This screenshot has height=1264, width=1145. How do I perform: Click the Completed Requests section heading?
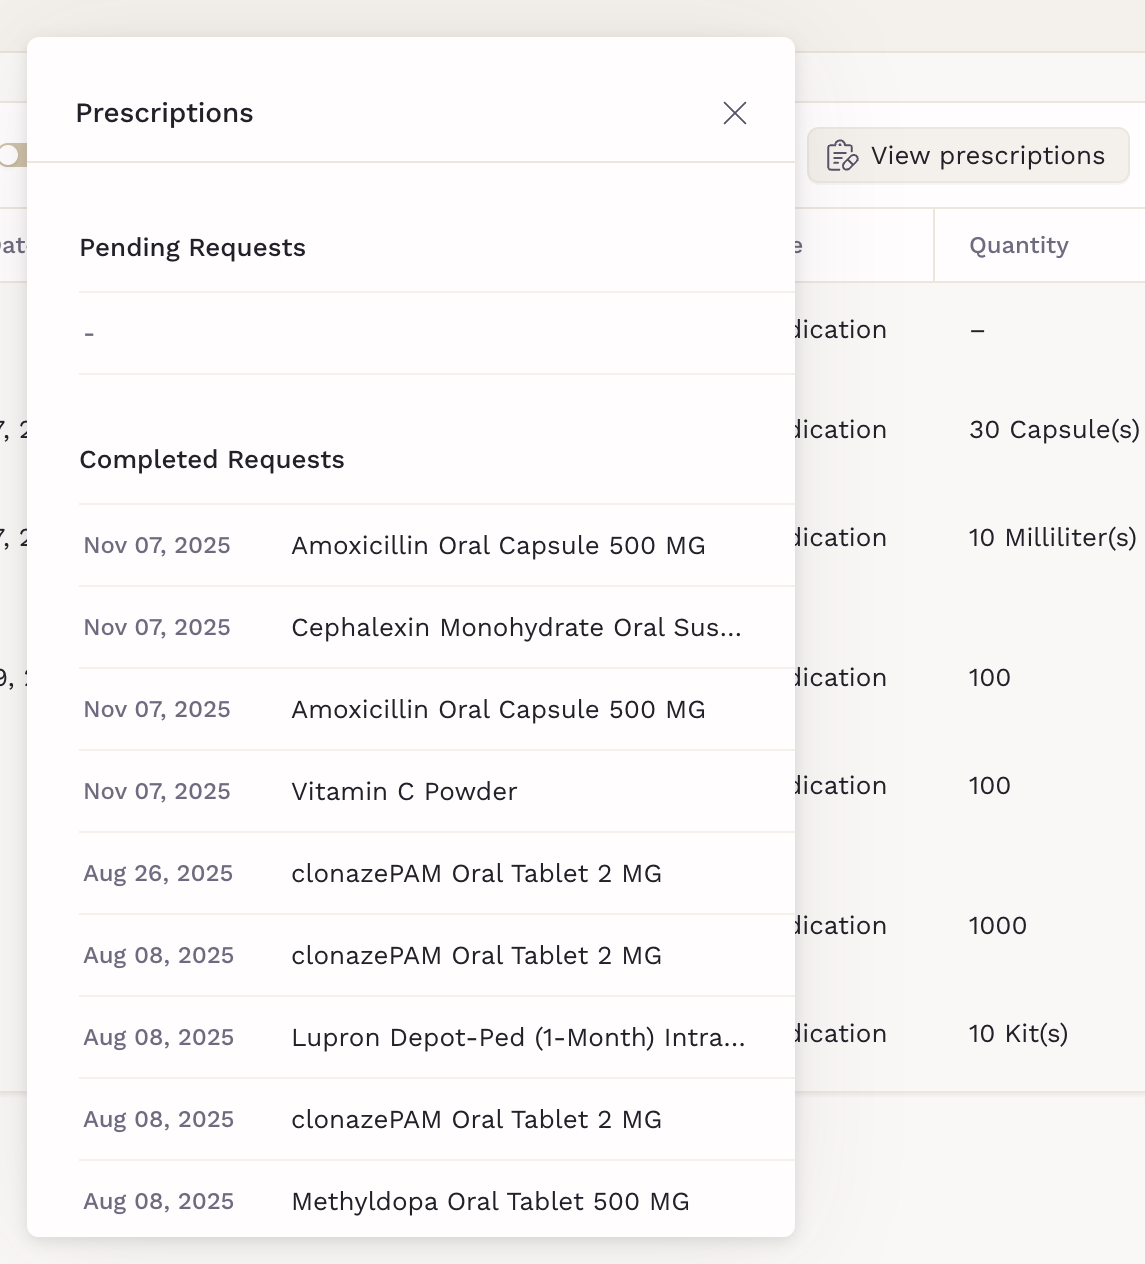tap(212, 460)
